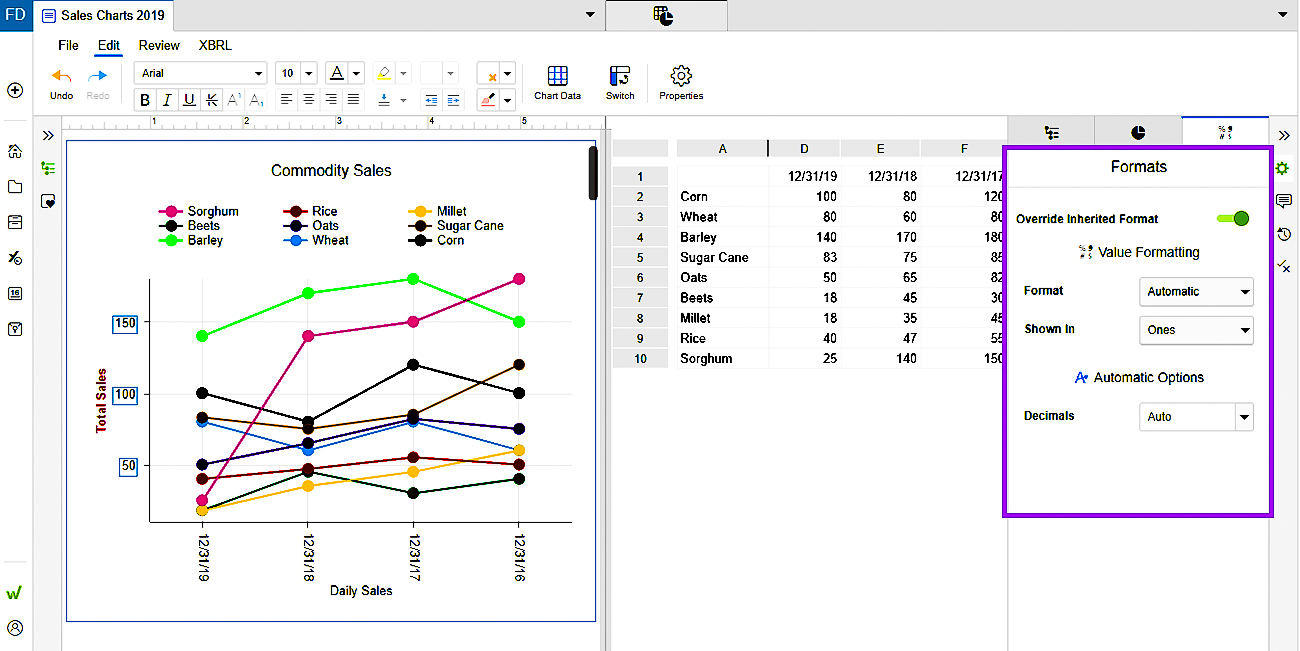Switch to the pie chart properties tab
Image resolution: width=1300 pixels, height=651 pixels.
click(1138, 132)
